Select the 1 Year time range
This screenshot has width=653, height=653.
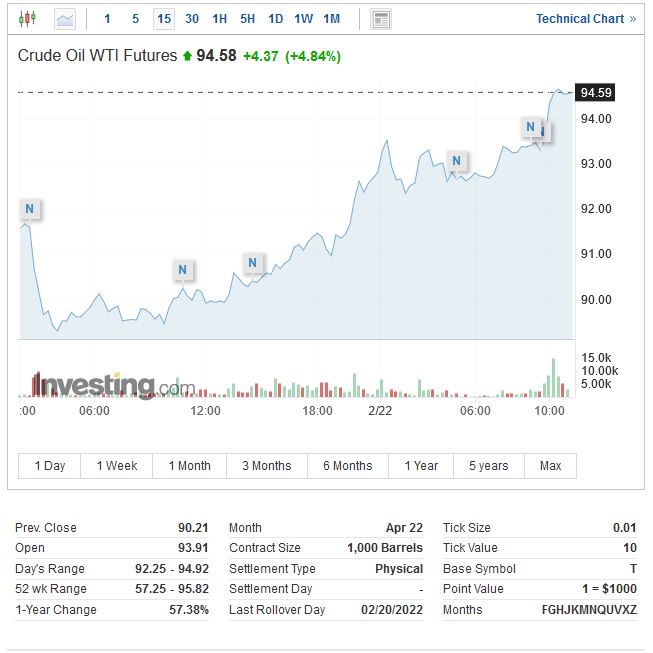(x=421, y=466)
